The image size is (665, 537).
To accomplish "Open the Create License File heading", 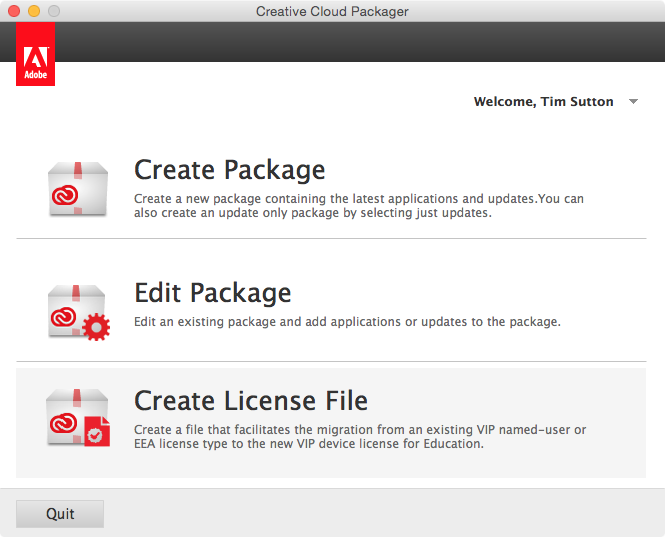I will click(251, 400).
